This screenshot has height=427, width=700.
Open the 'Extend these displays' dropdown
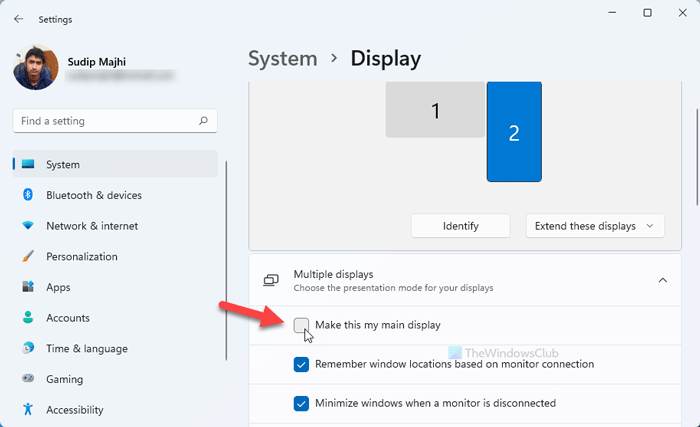[x=595, y=226]
